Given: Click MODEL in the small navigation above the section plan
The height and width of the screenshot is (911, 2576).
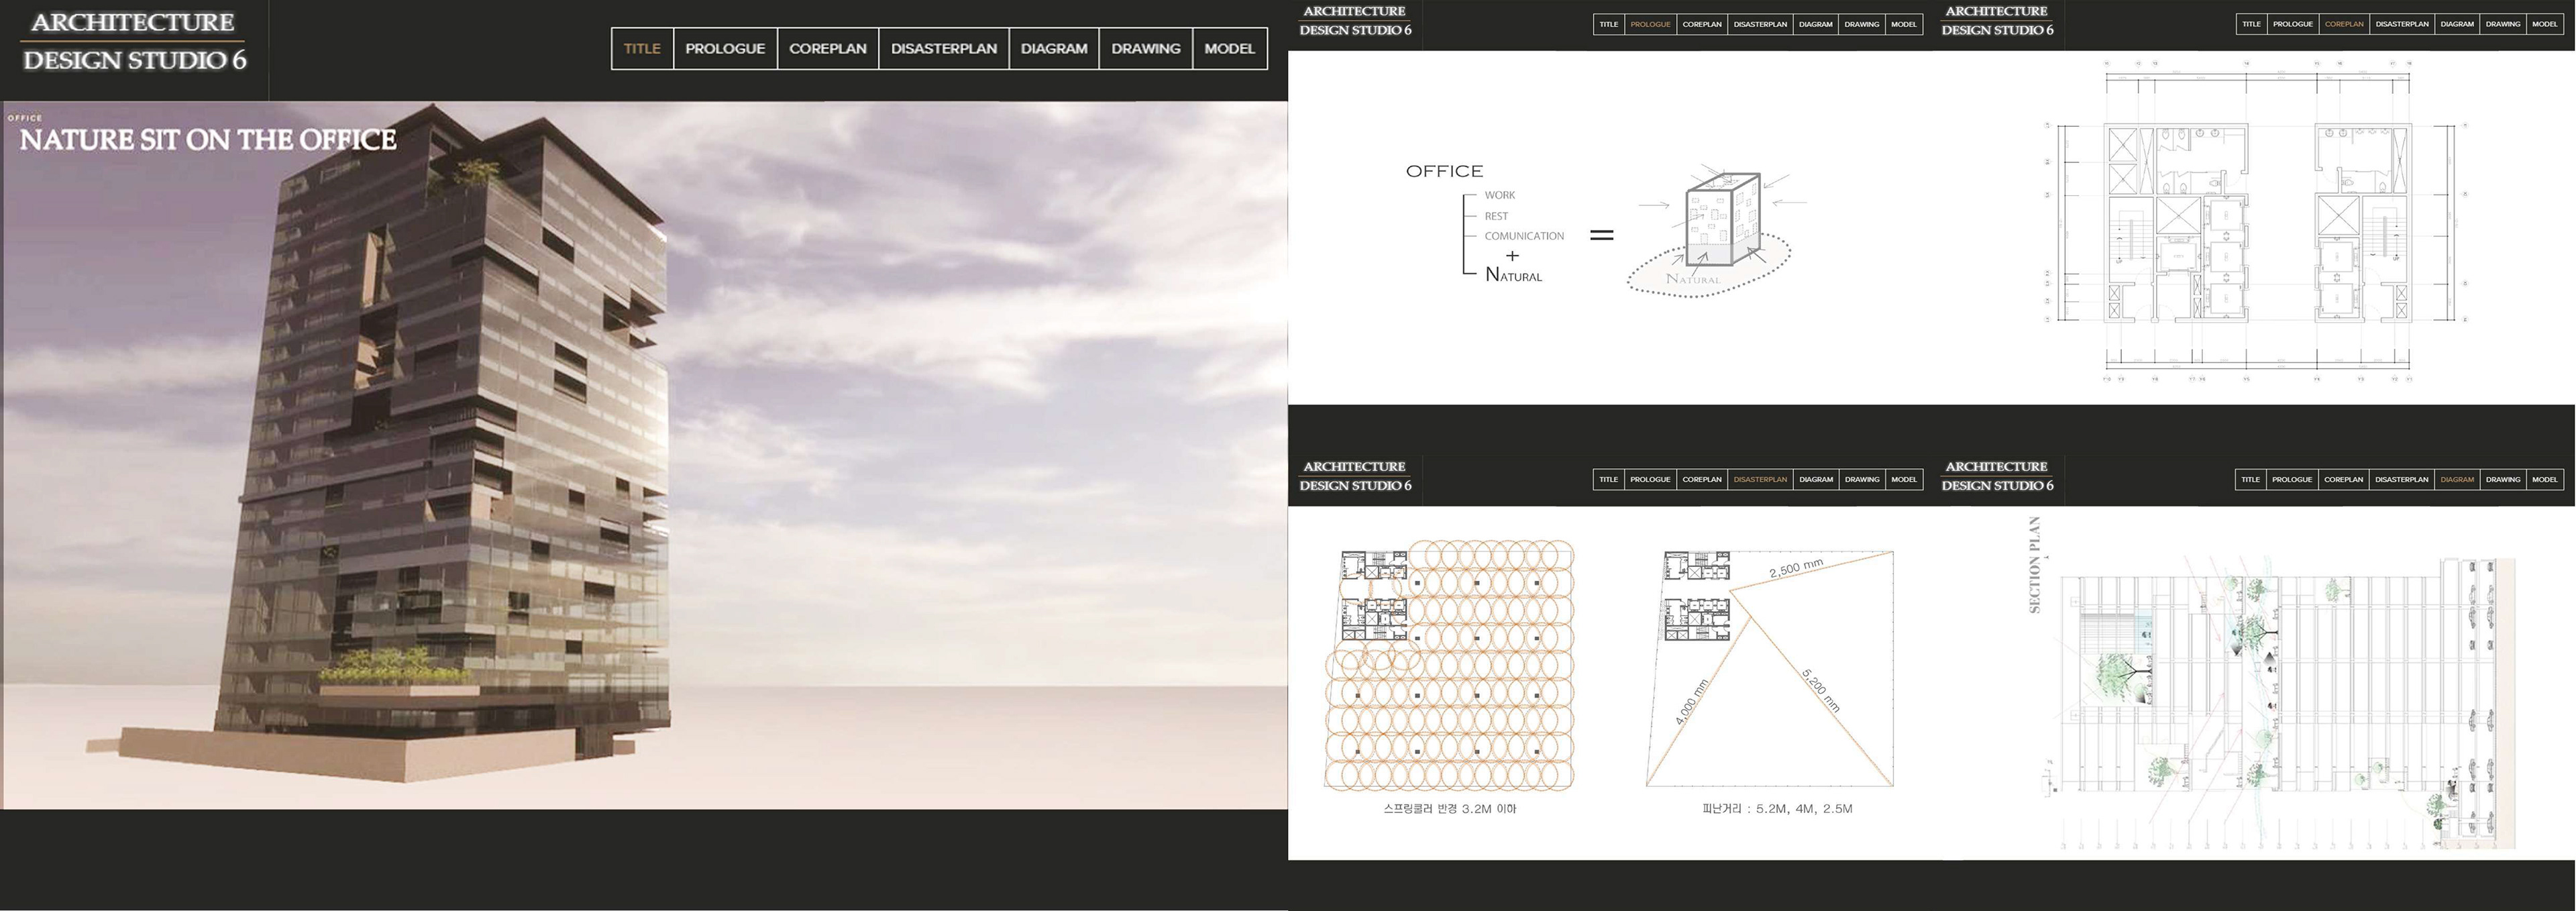Looking at the screenshot, I should (2544, 479).
